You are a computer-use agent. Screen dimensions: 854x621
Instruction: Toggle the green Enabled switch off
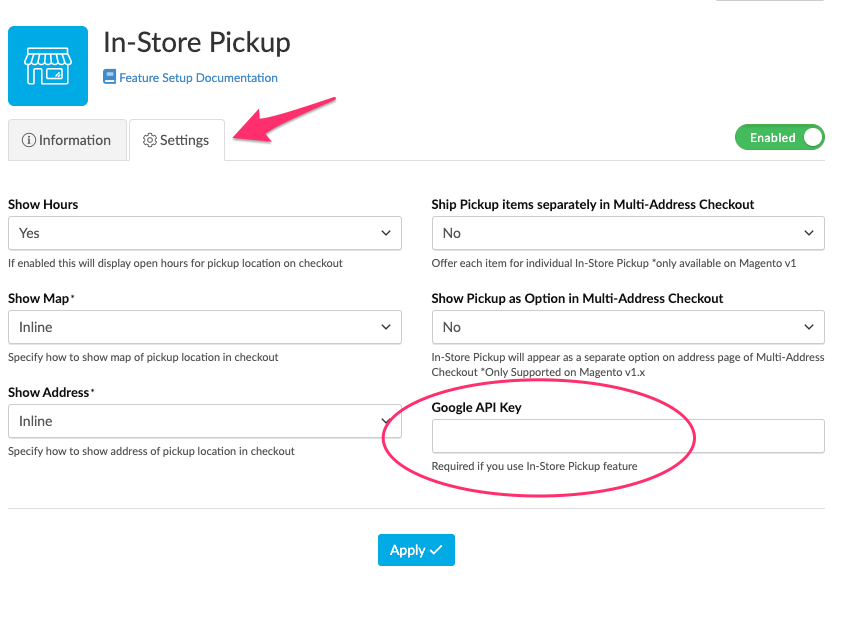(780, 138)
